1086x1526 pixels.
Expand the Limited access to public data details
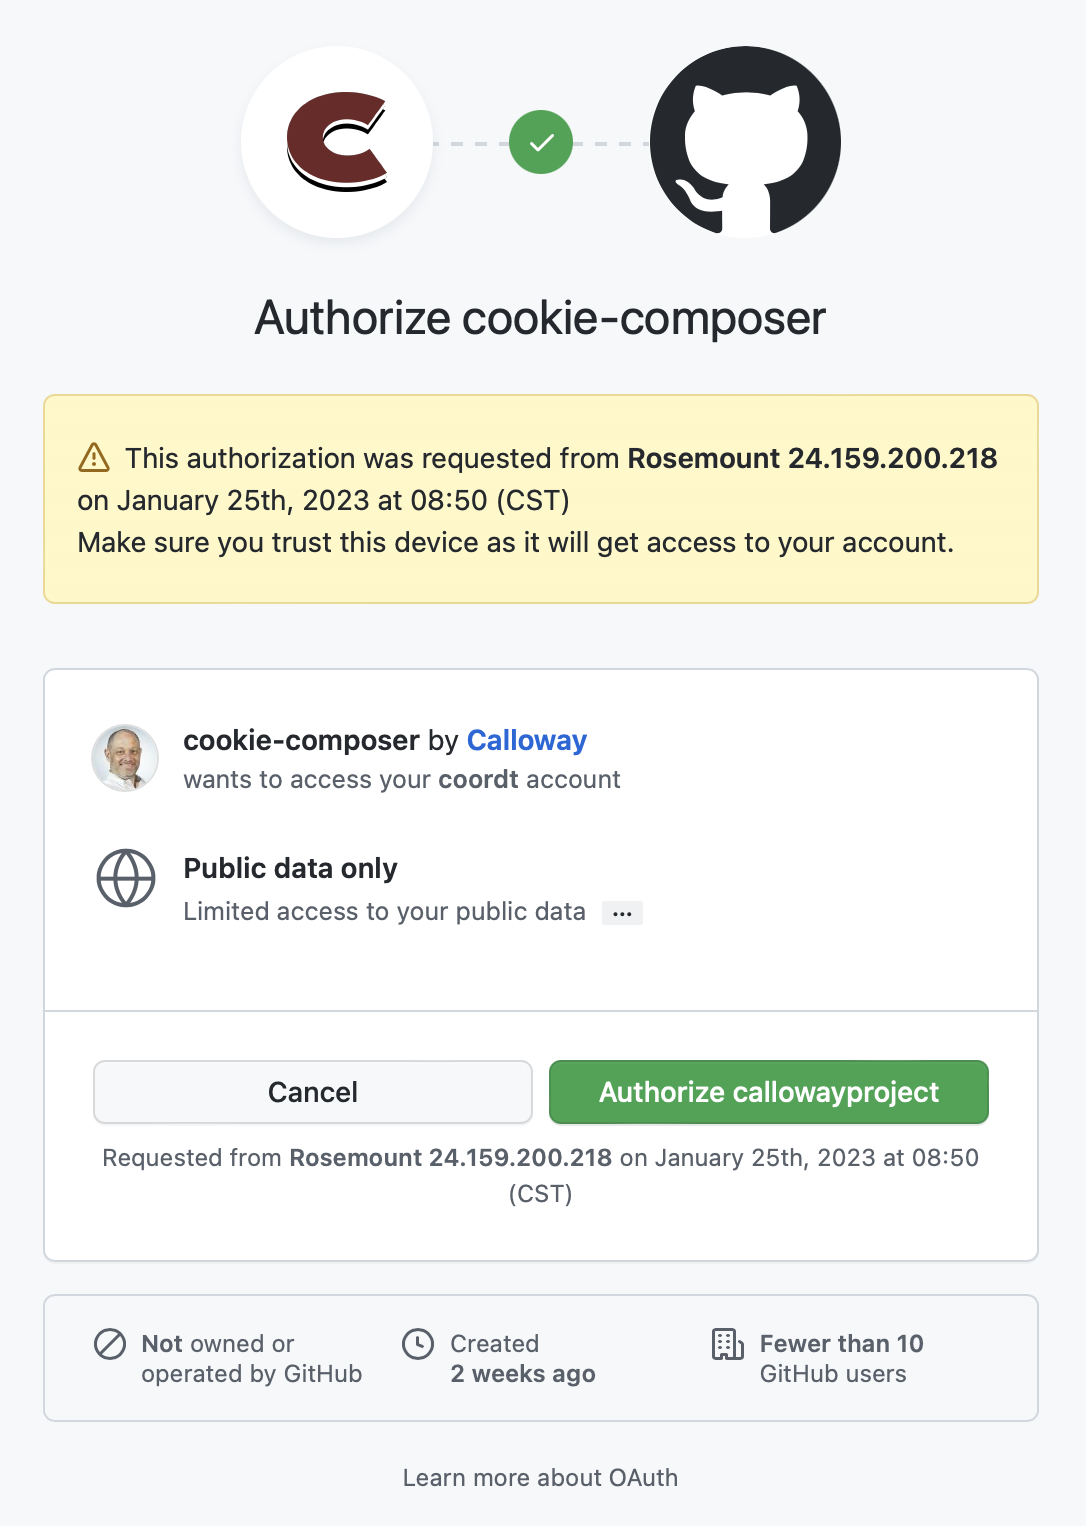tap(622, 912)
